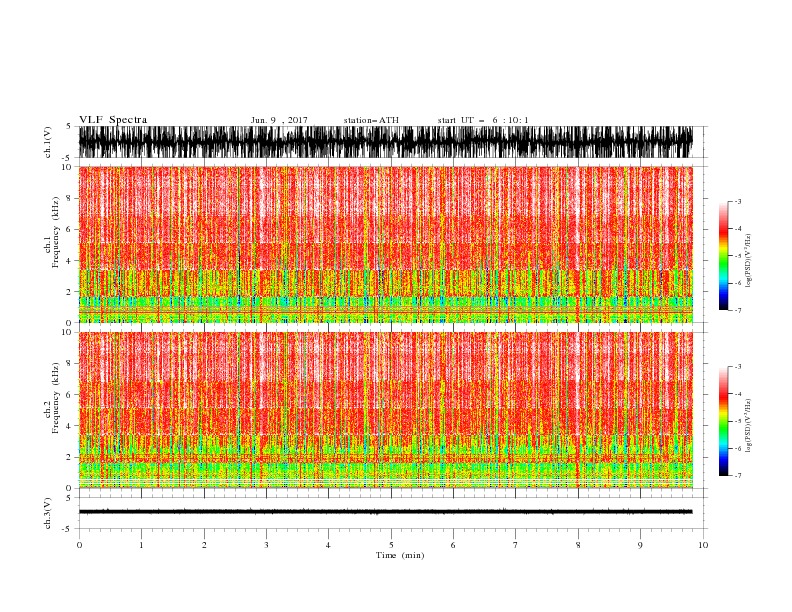This screenshot has height=612, width=792.
Task: Click the 'Time (min)' axis label
Action: tap(400, 555)
